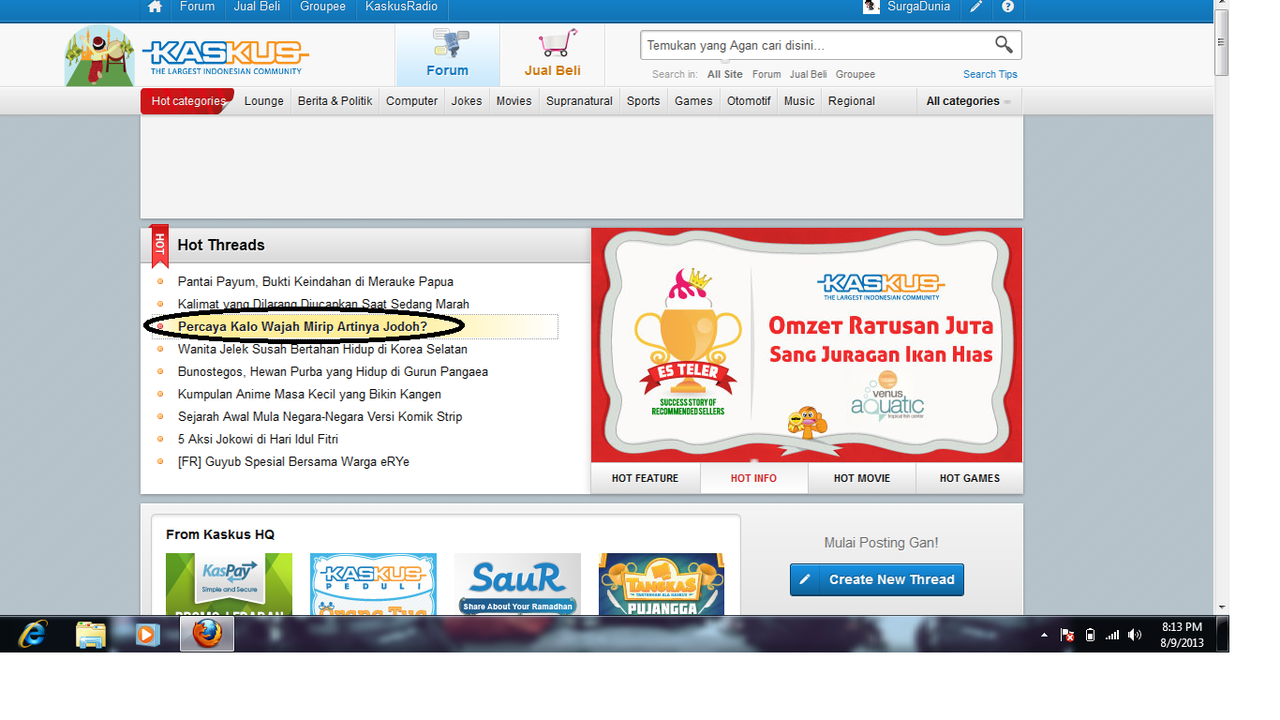Click Groupee link in top bar

323,7
